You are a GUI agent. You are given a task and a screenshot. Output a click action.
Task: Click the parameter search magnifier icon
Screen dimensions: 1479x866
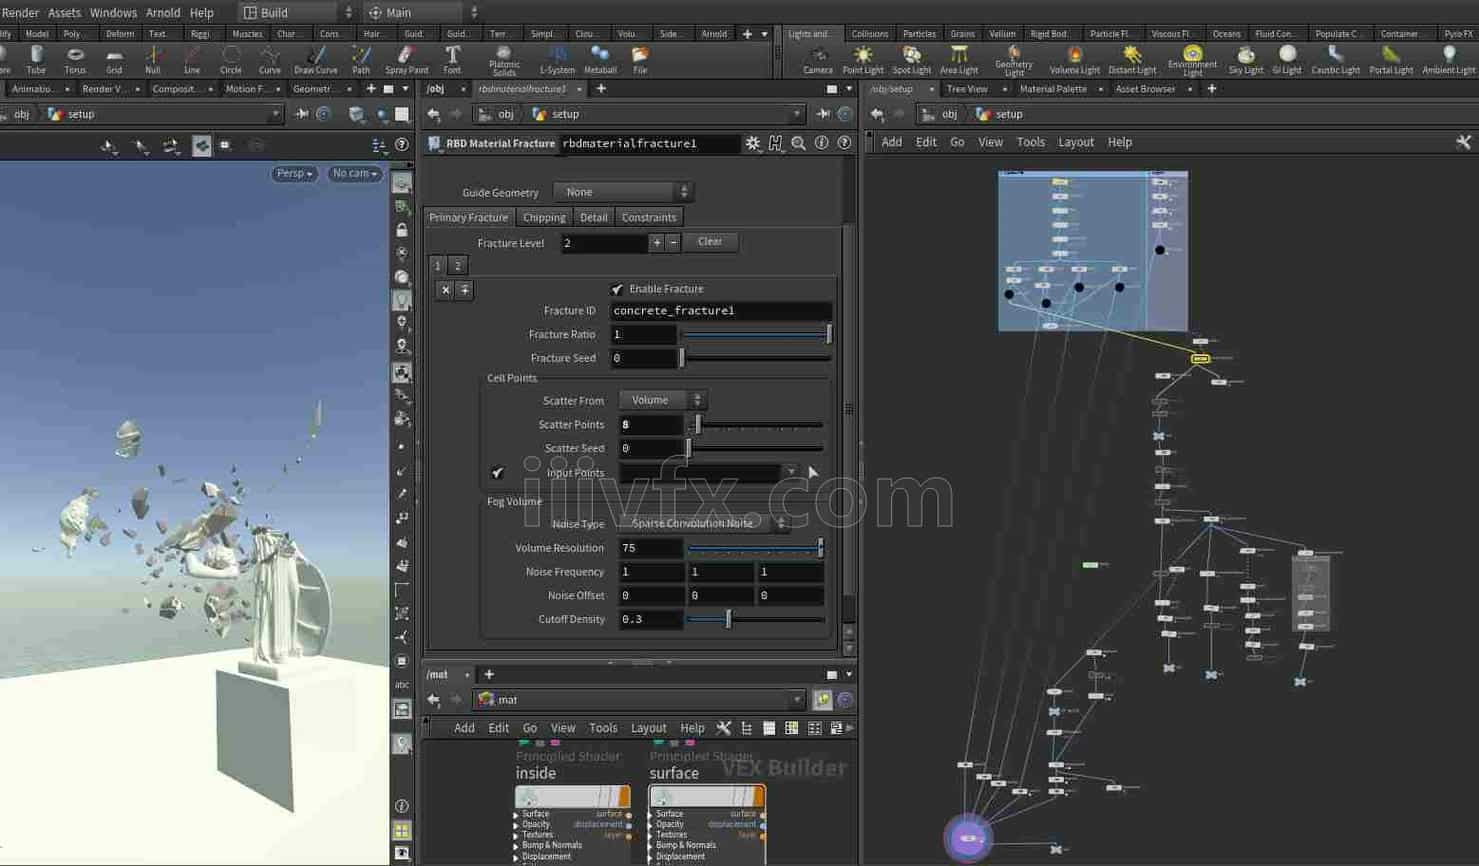click(798, 143)
